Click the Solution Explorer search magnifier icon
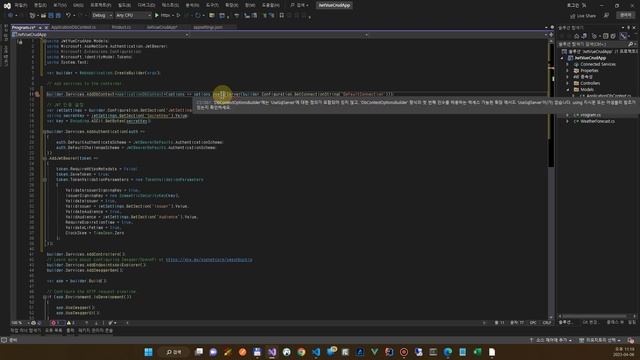The width and height of the screenshot is (640, 360). click(x=630, y=44)
